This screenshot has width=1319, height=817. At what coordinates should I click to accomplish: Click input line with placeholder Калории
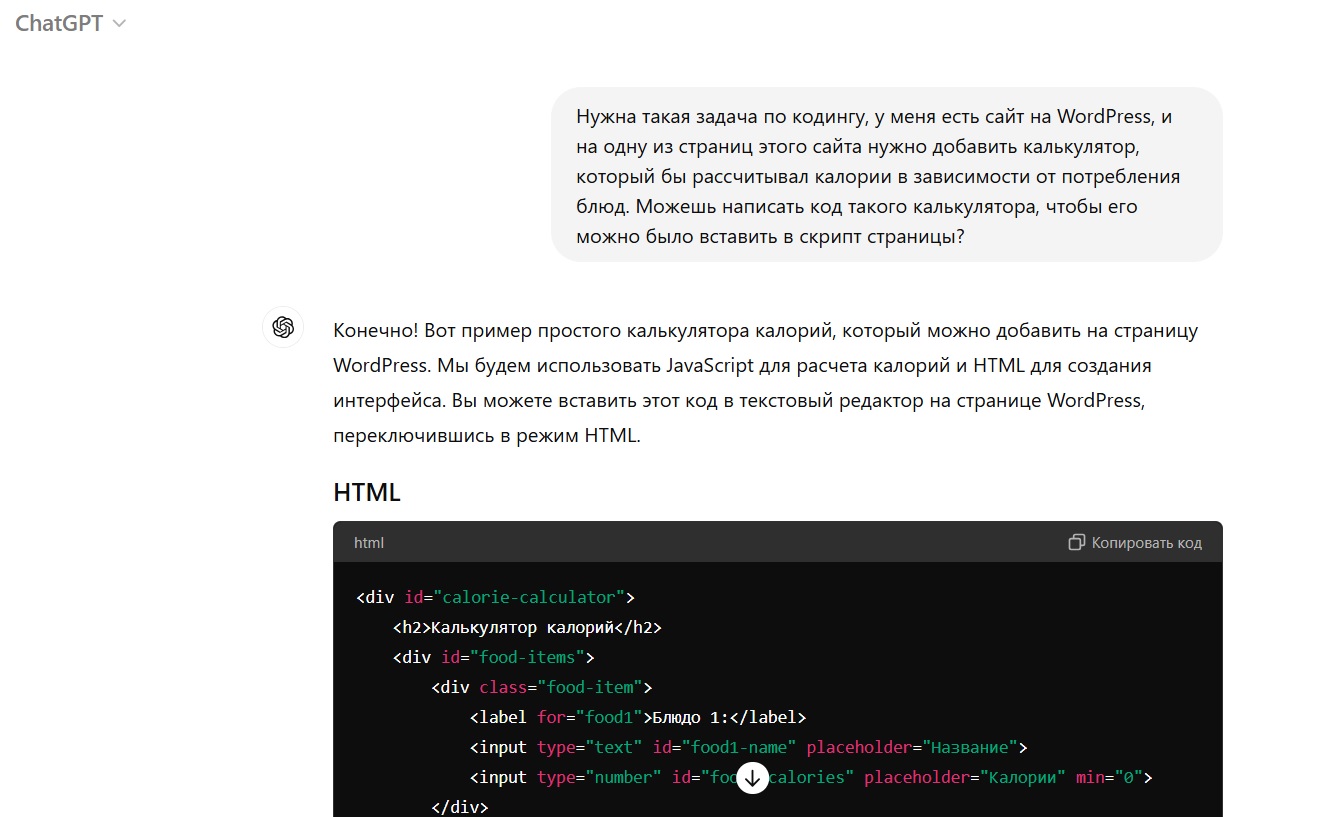click(811, 777)
